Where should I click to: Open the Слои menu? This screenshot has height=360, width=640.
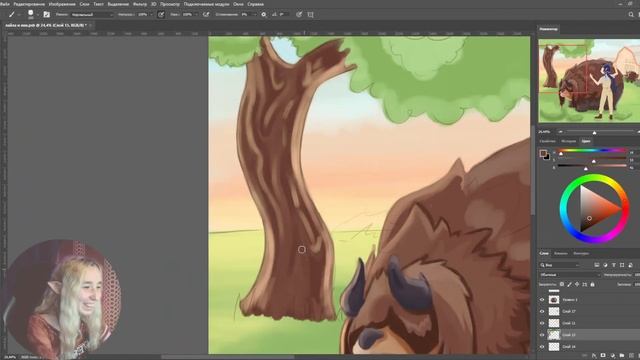(x=84, y=4)
